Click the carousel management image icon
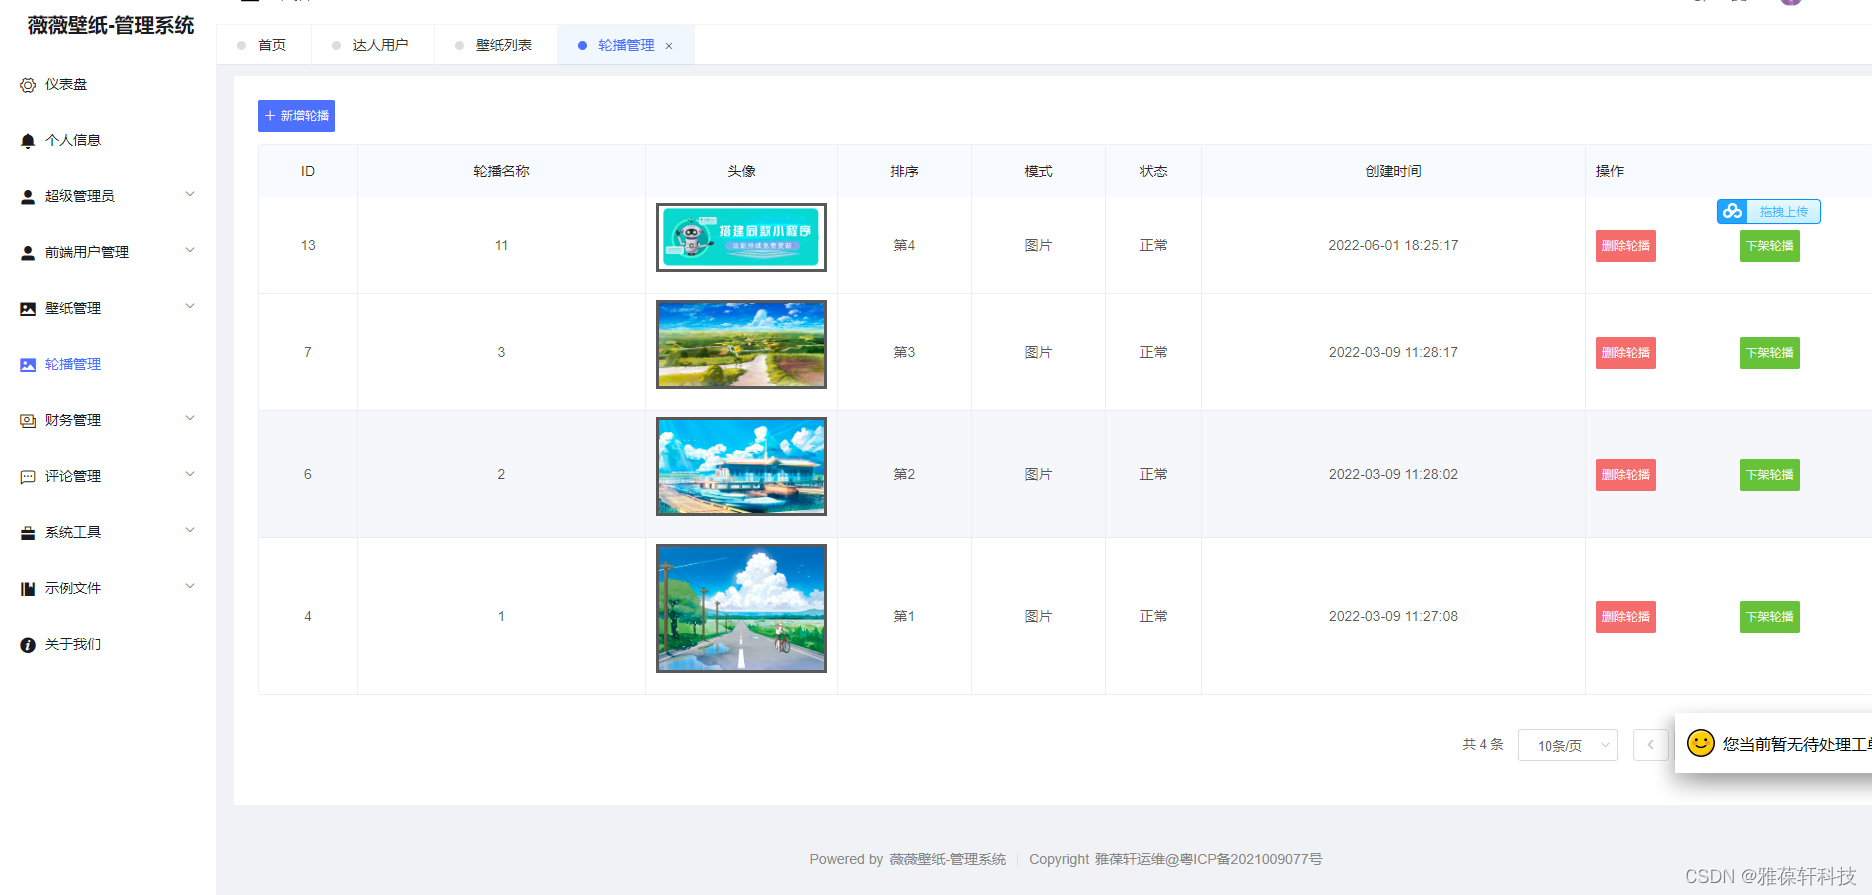This screenshot has height=895, width=1872. pos(28,365)
